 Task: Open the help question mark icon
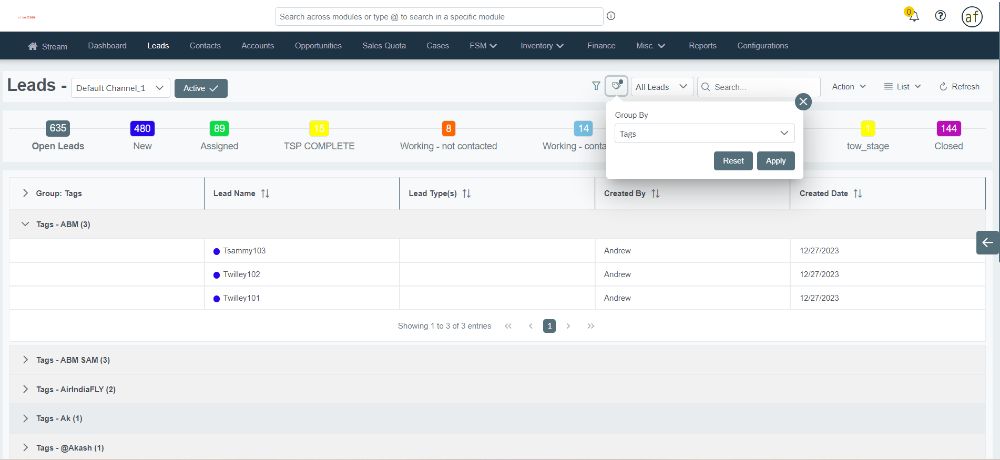pyautogui.click(x=940, y=16)
